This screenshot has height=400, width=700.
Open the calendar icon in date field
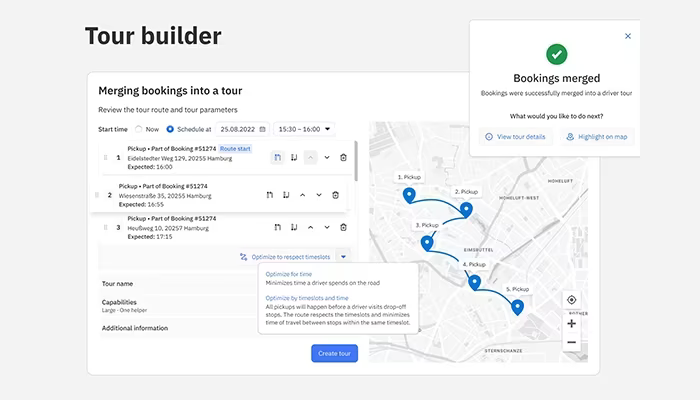pyautogui.click(x=262, y=129)
